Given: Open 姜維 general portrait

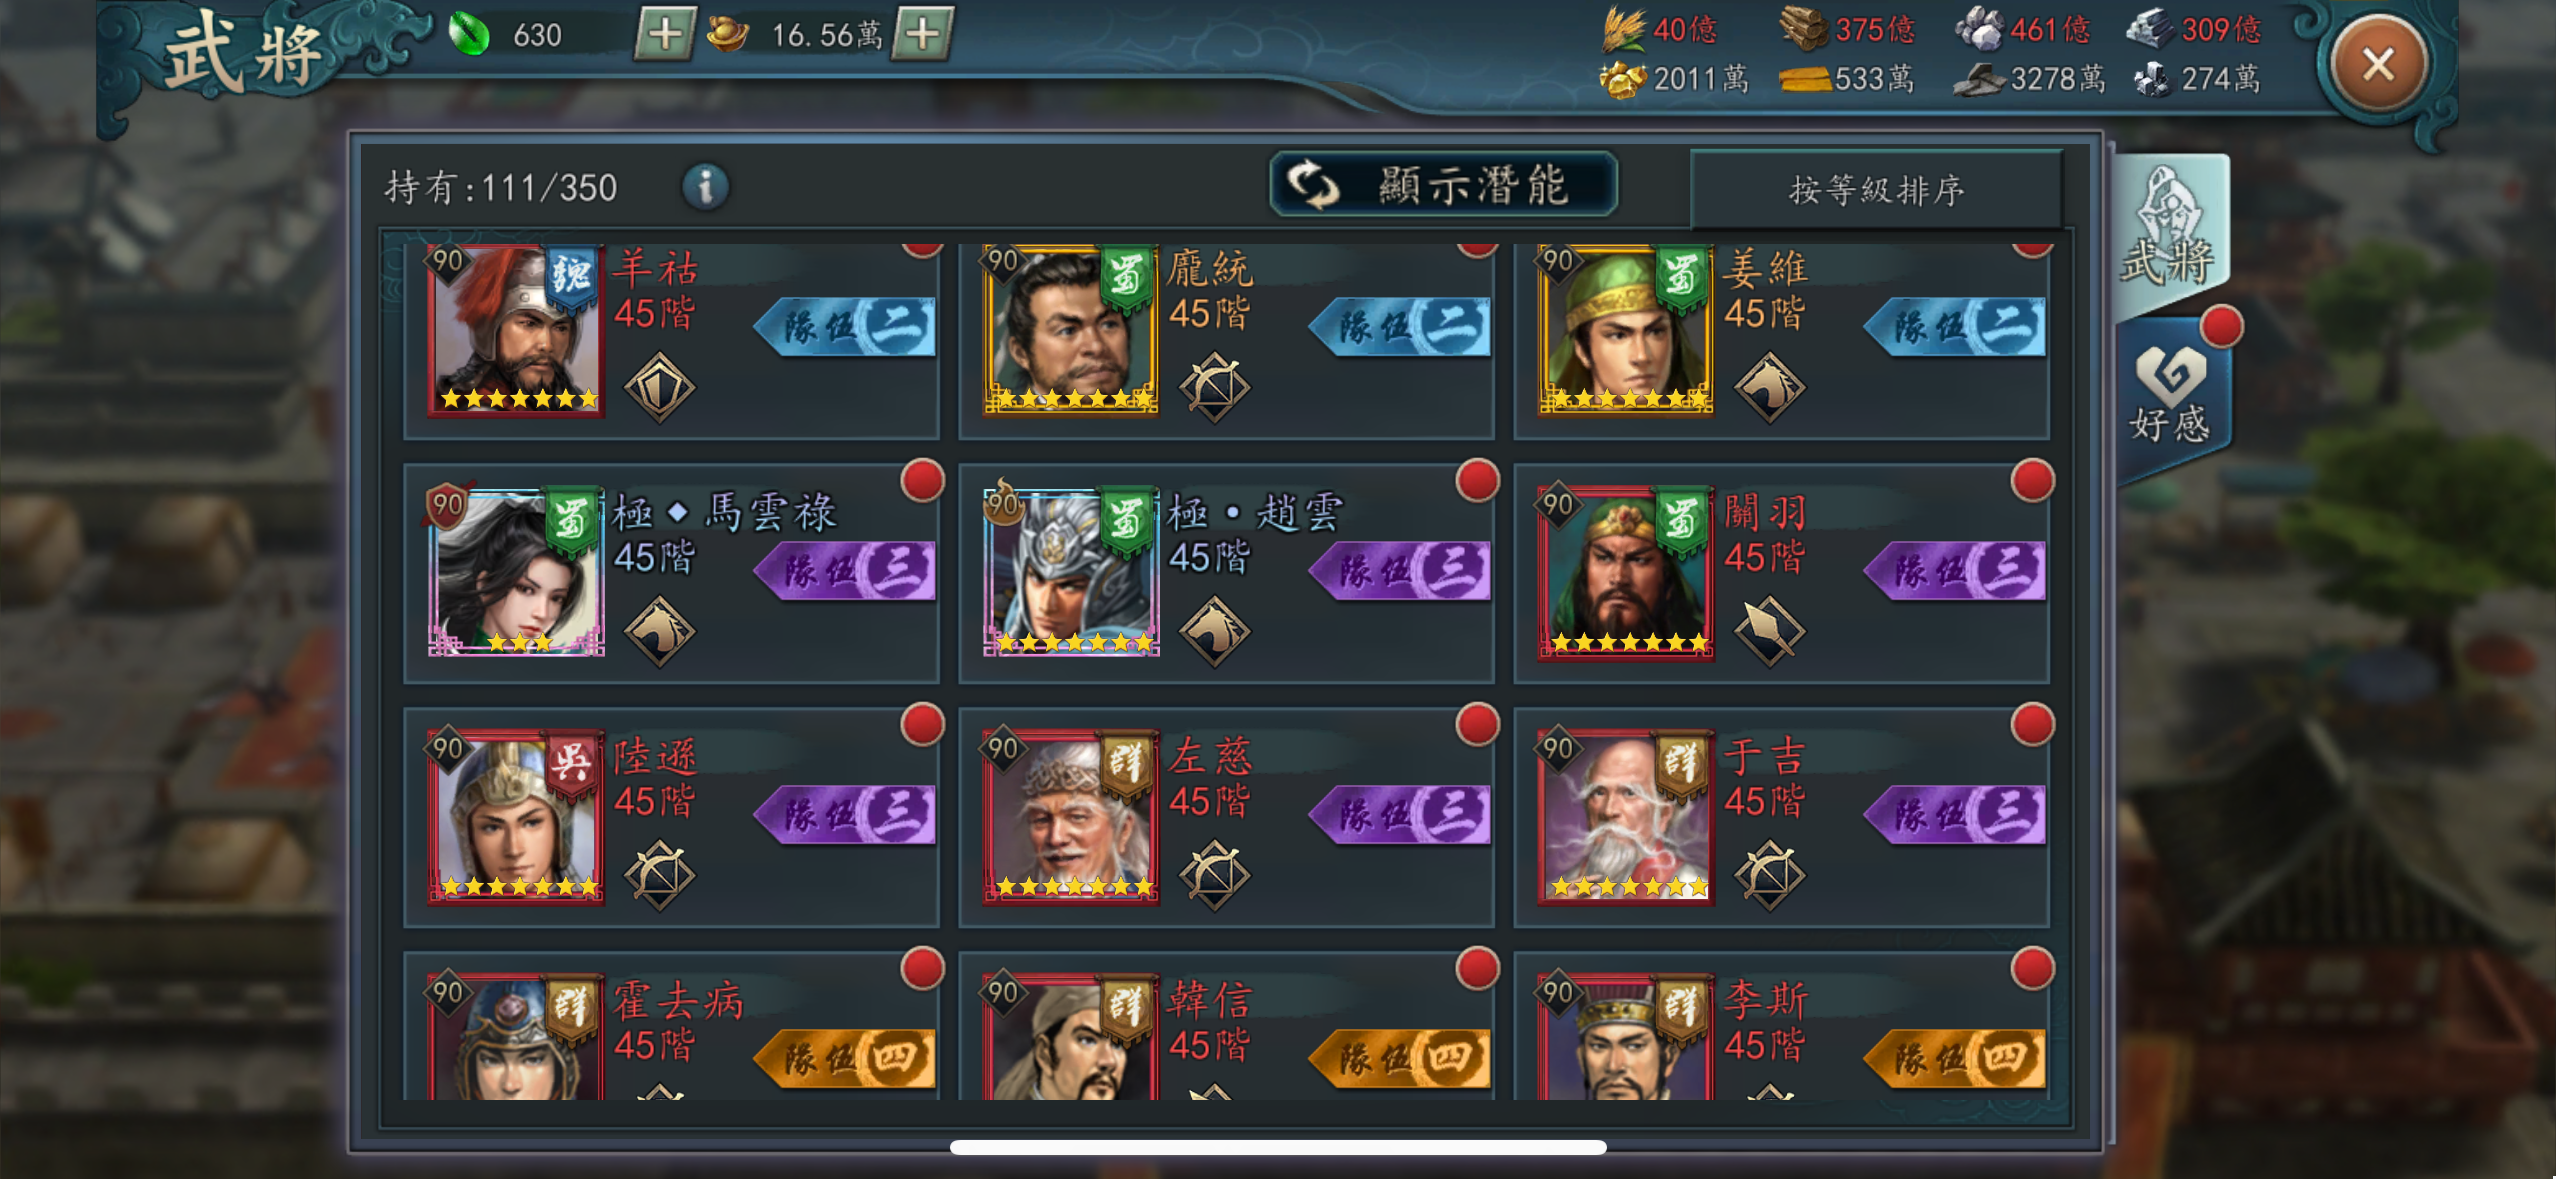Looking at the screenshot, I should (1626, 329).
